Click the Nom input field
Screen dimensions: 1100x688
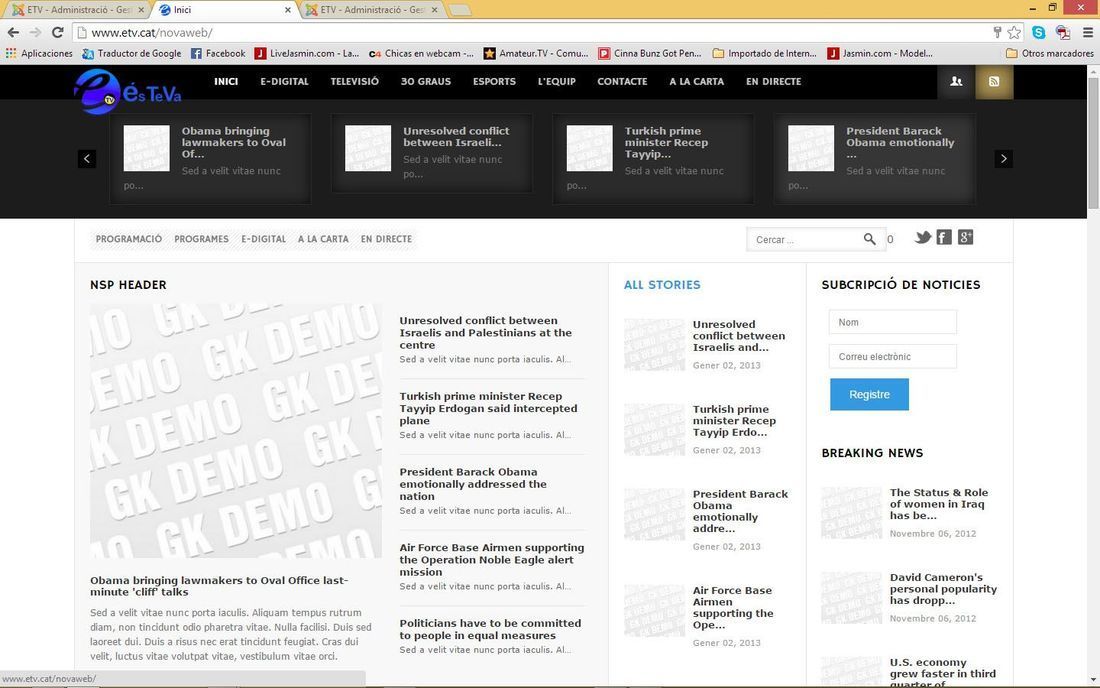pyautogui.click(x=892, y=322)
